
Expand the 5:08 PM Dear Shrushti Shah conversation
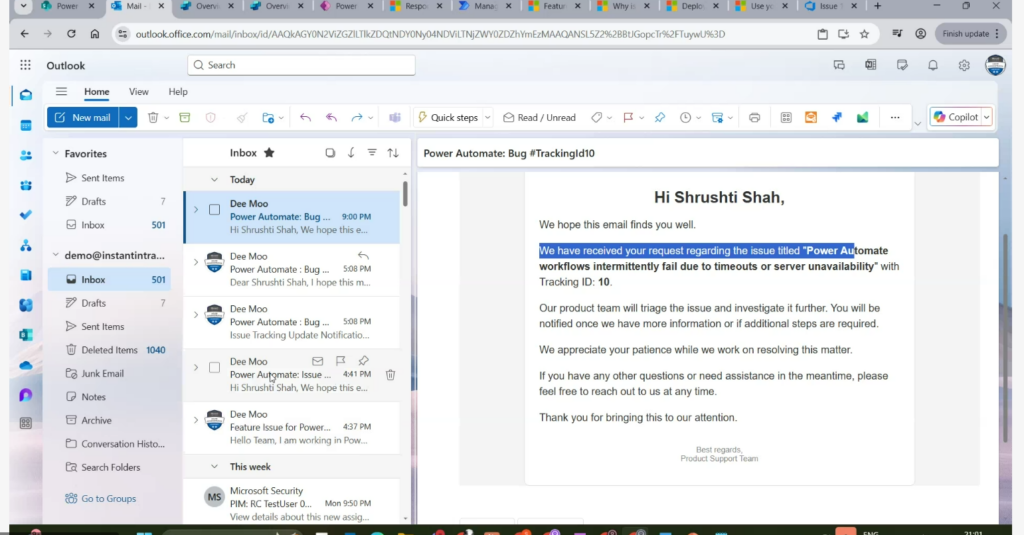pos(195,263)
